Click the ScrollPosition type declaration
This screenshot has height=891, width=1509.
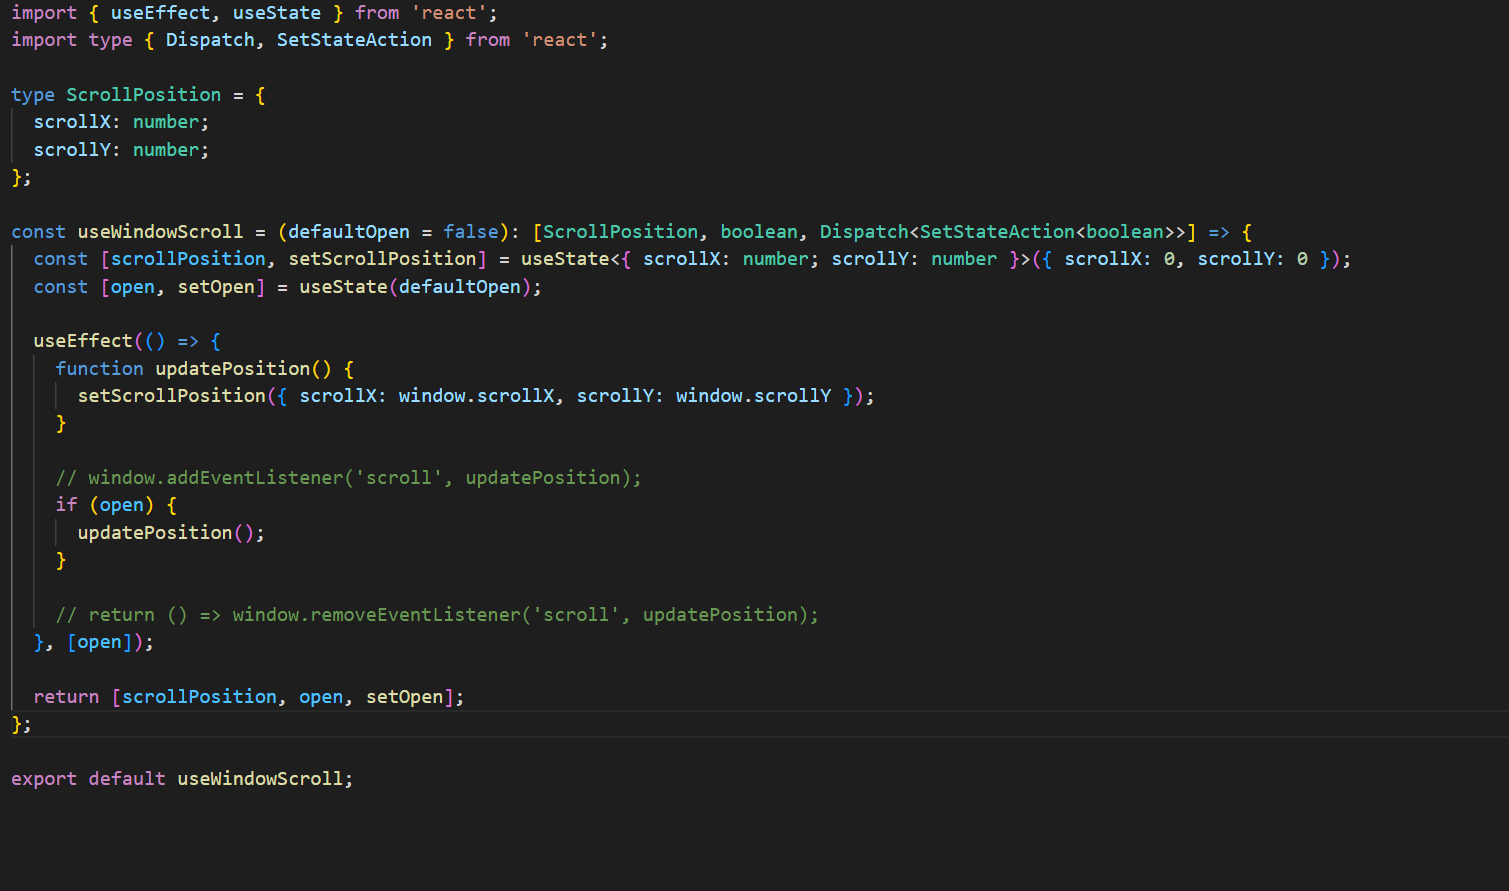click(x=143, y=94)
